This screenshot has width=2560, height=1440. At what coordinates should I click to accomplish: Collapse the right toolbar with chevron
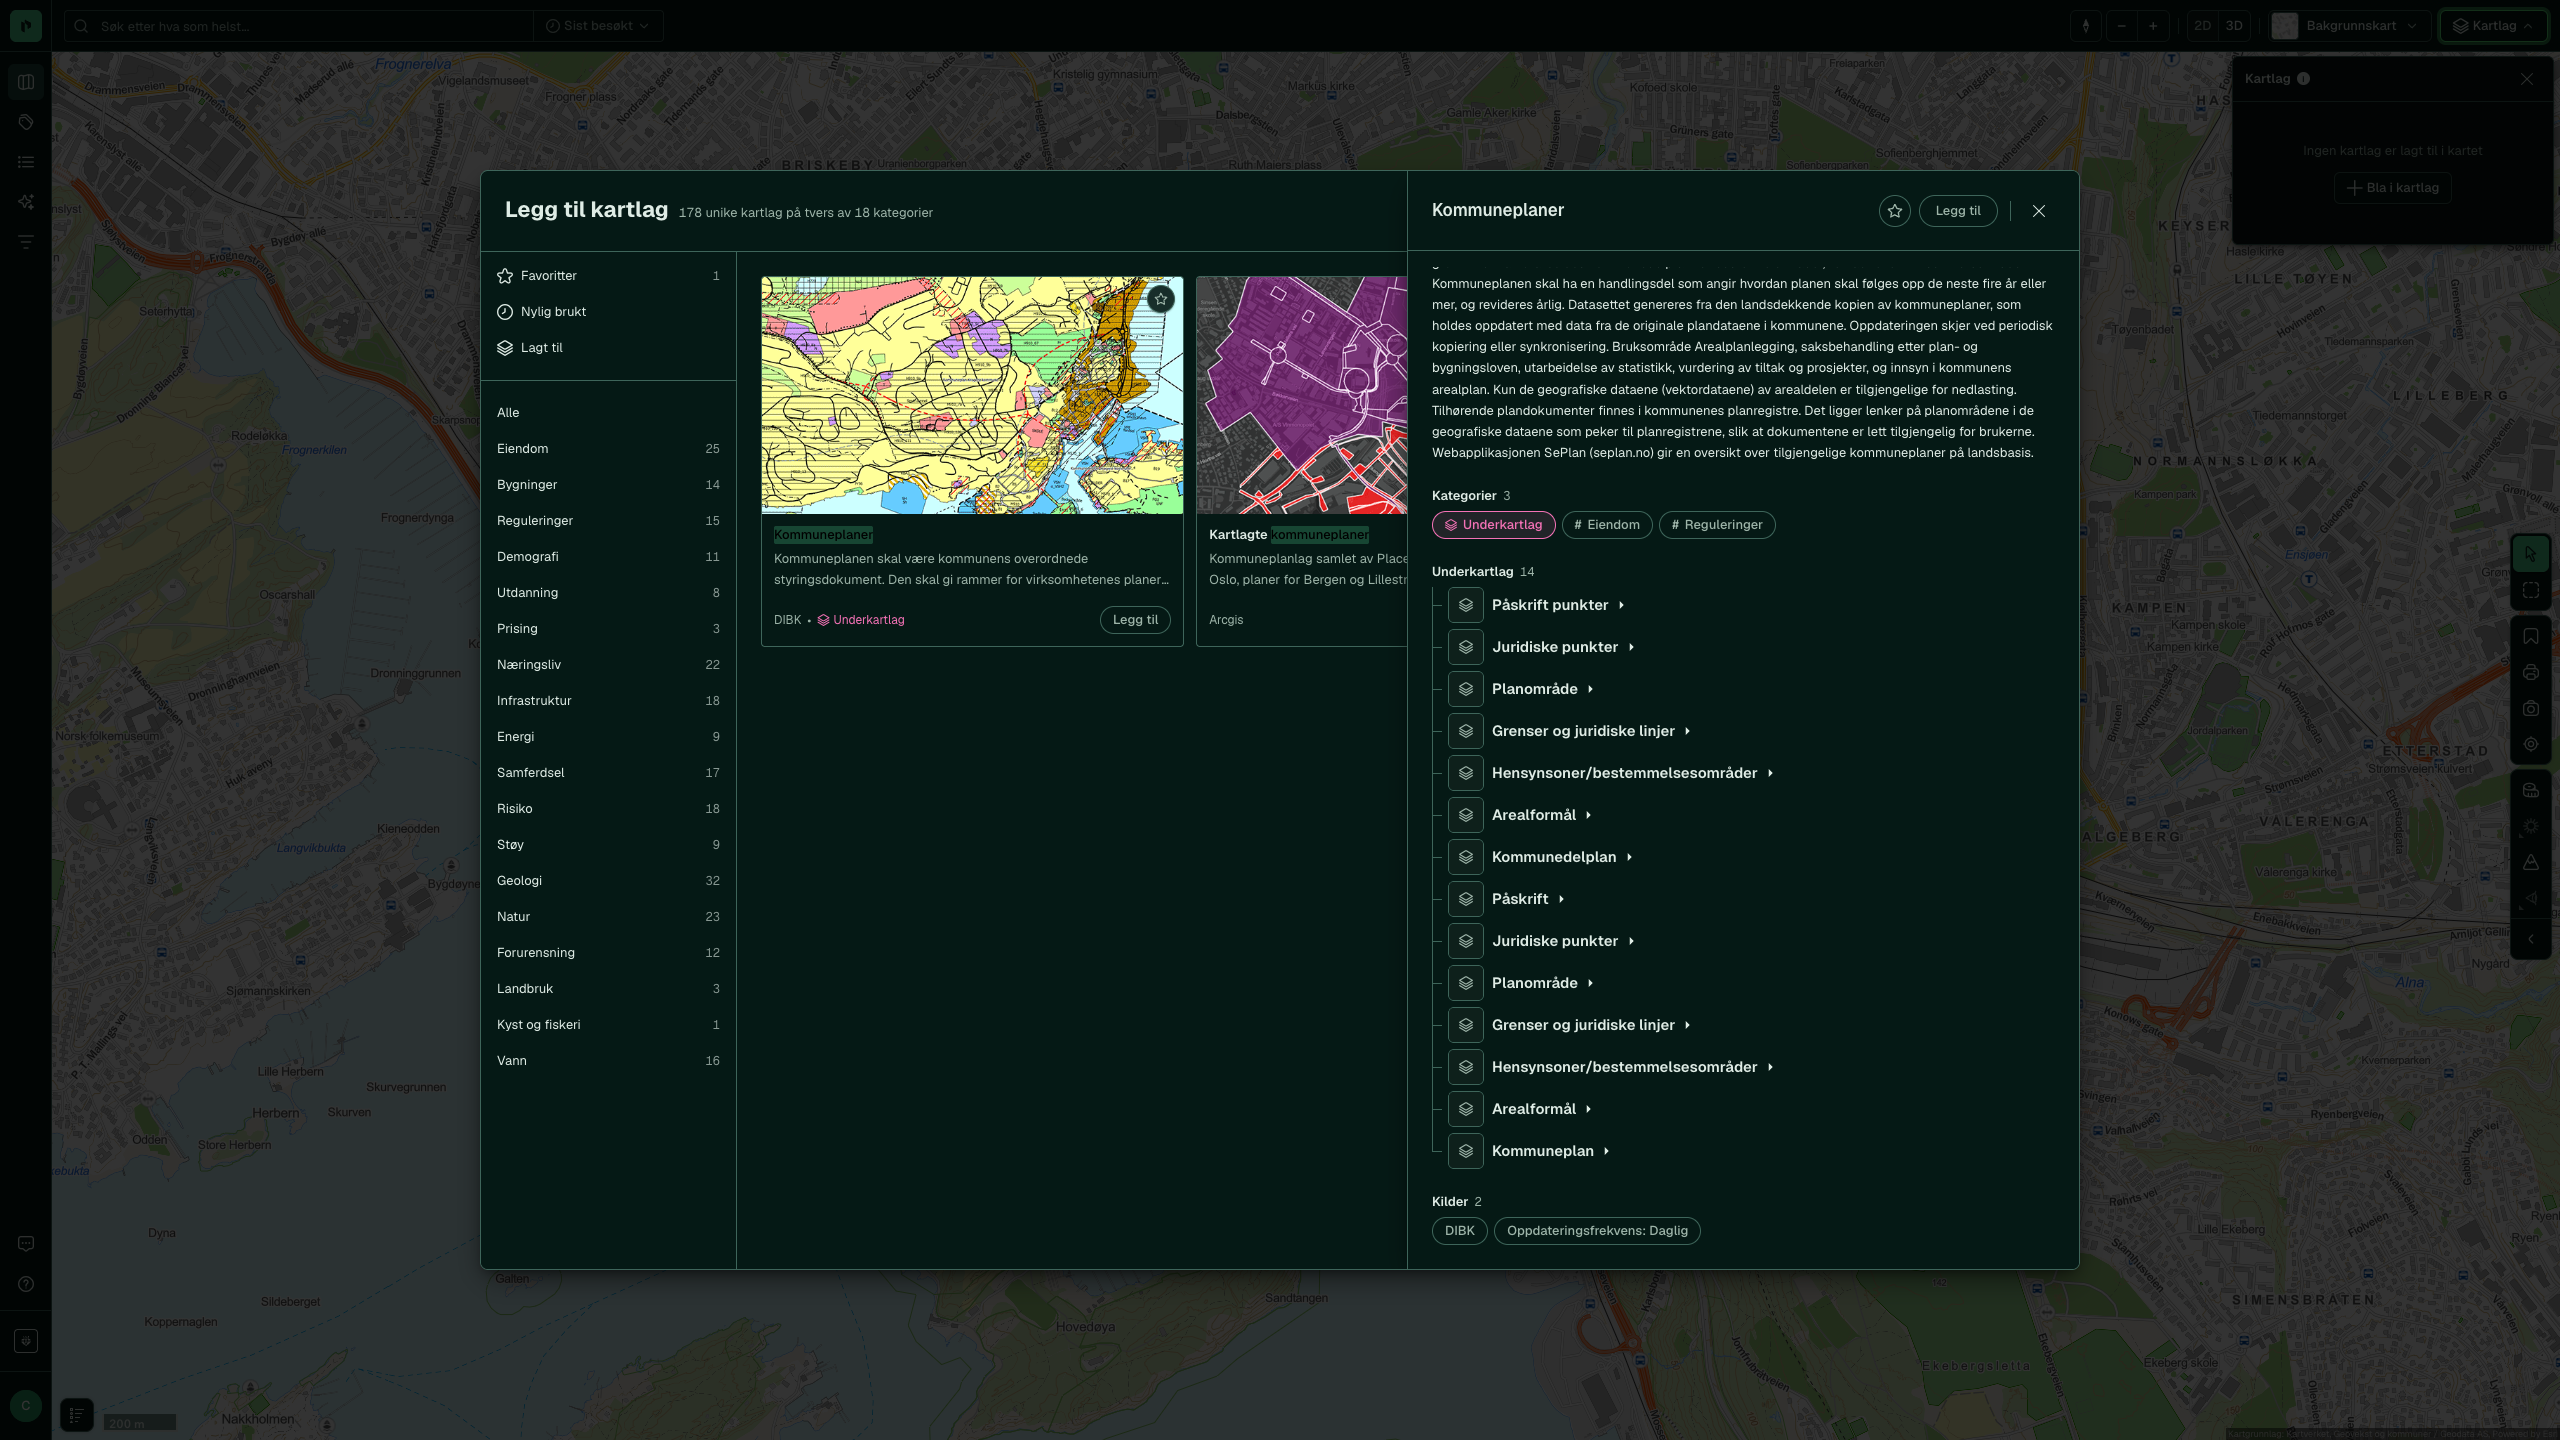(2531, 939)
